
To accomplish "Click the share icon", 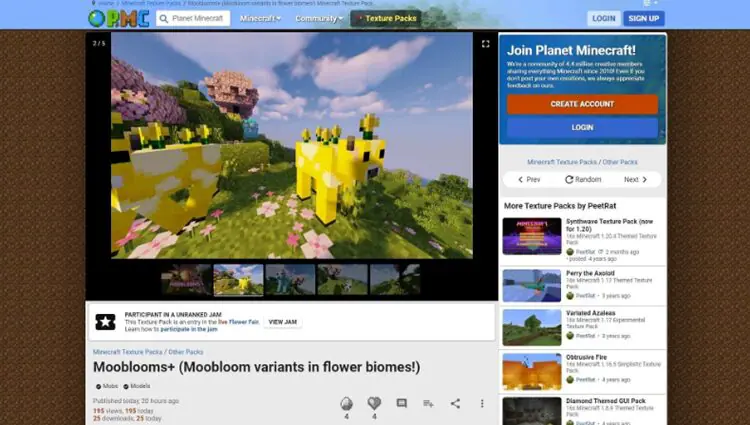I will [x=455, y=403].
